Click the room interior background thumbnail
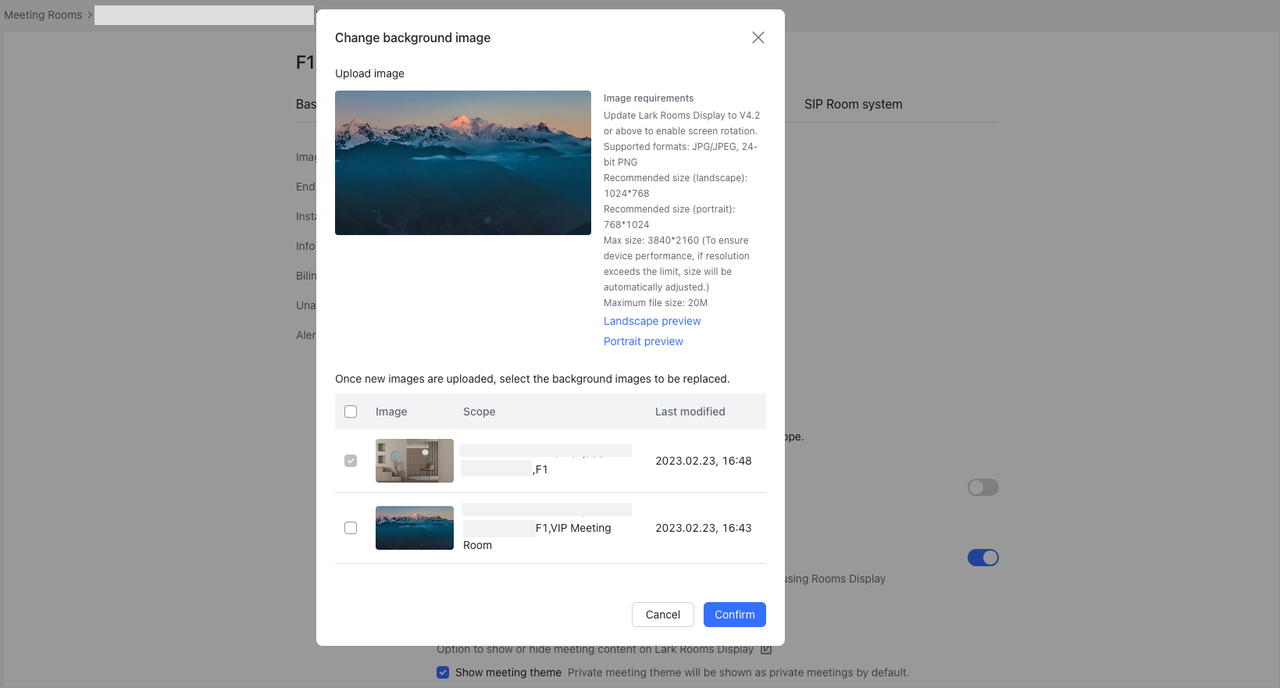Viewport: 1280px width, 688px height. pos(414,461)
